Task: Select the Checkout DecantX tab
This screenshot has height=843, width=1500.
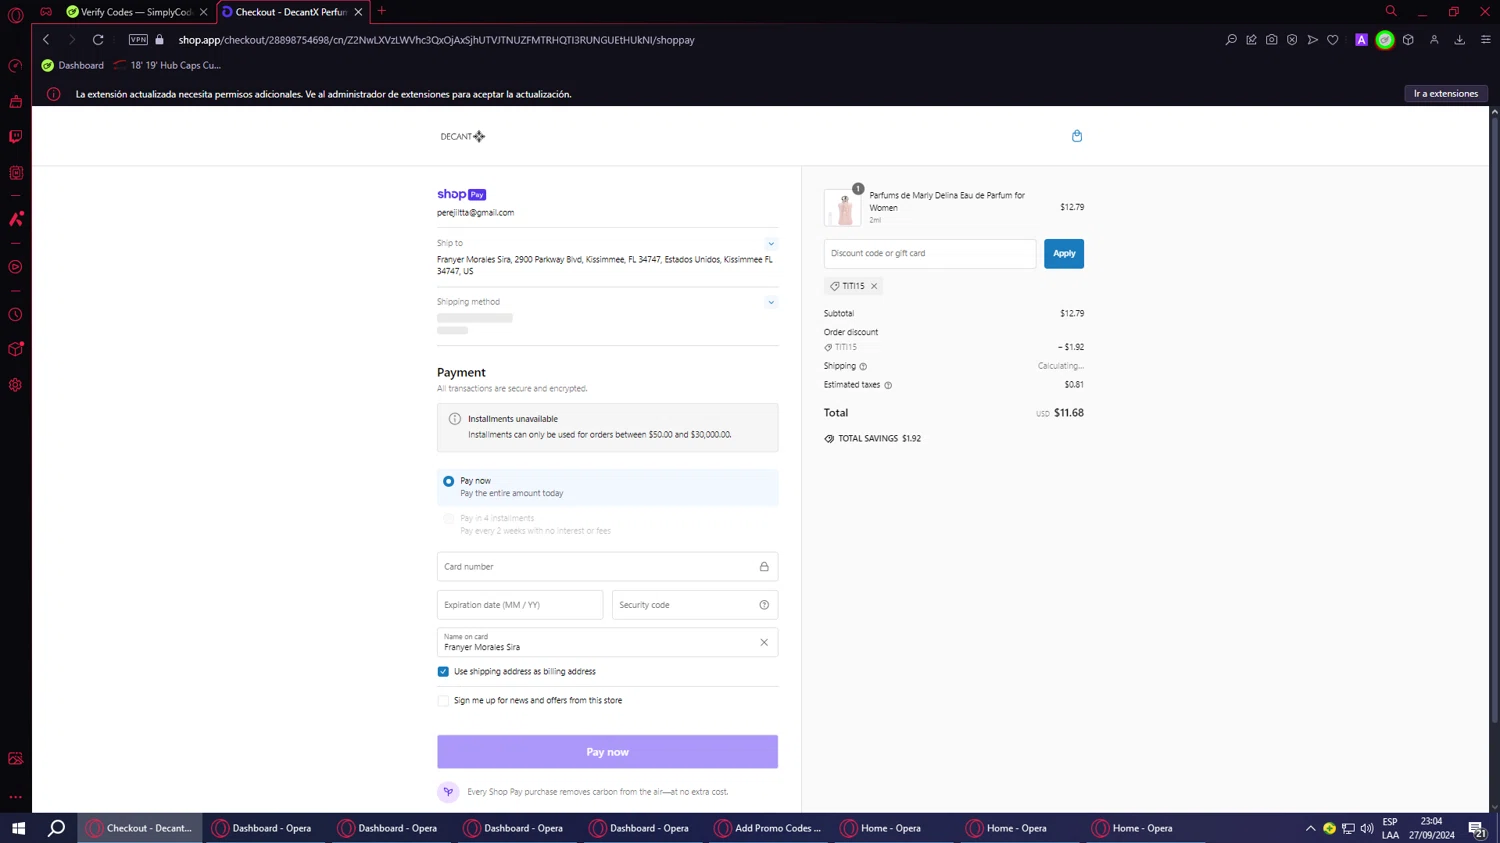Action: (287, 12)
